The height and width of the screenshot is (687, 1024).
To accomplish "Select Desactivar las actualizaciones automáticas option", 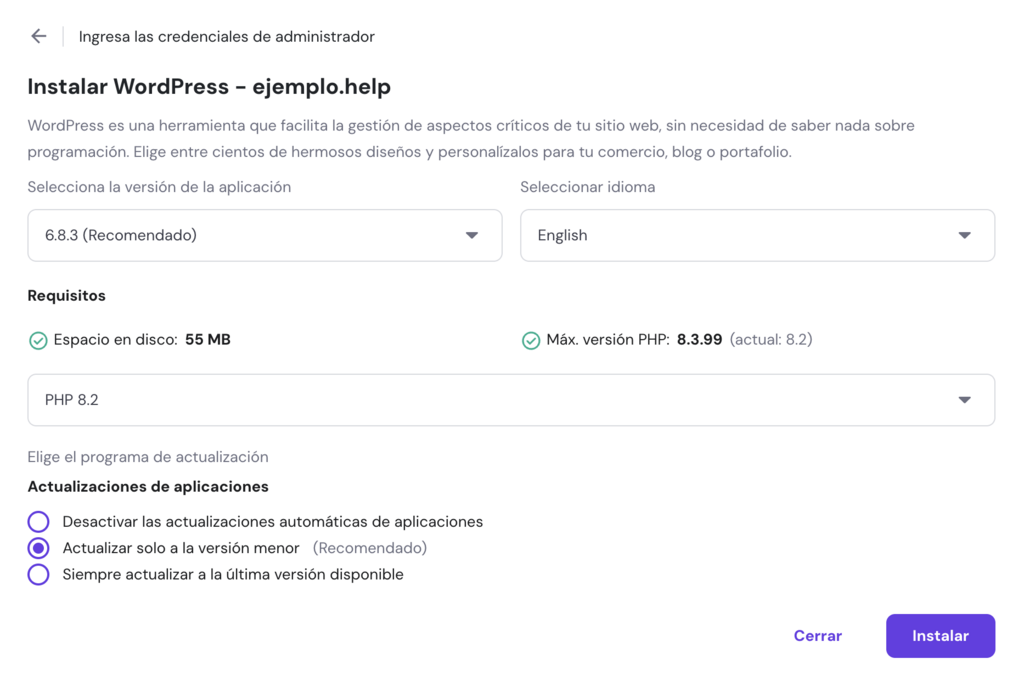I will tap(38, 521).
